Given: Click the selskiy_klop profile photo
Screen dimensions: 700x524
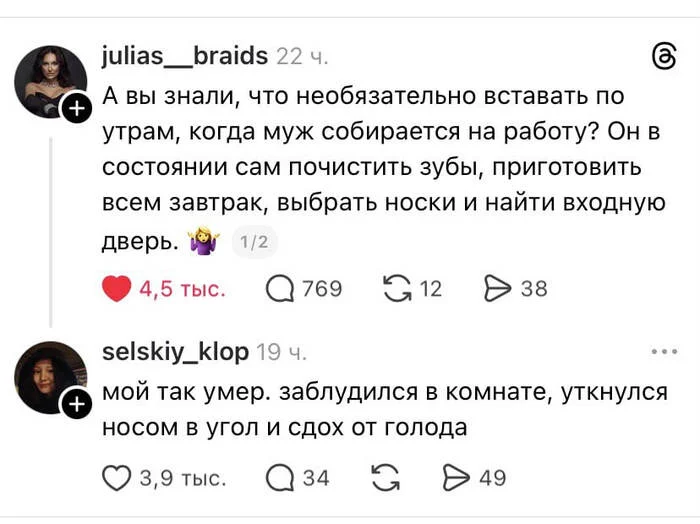Looking at the screenshot, I should click(x=49, y=377).
